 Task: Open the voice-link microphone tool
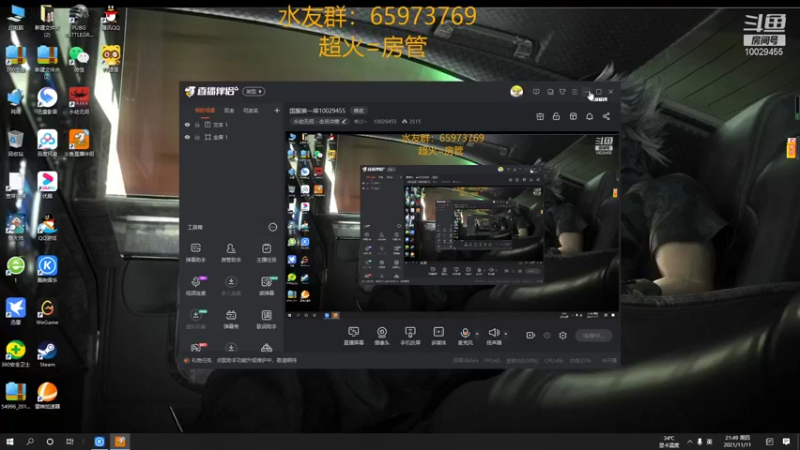(x=196, y=286)
